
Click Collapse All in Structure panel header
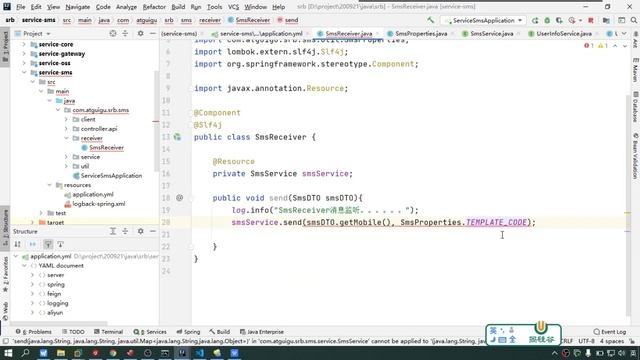click(125, 231)
